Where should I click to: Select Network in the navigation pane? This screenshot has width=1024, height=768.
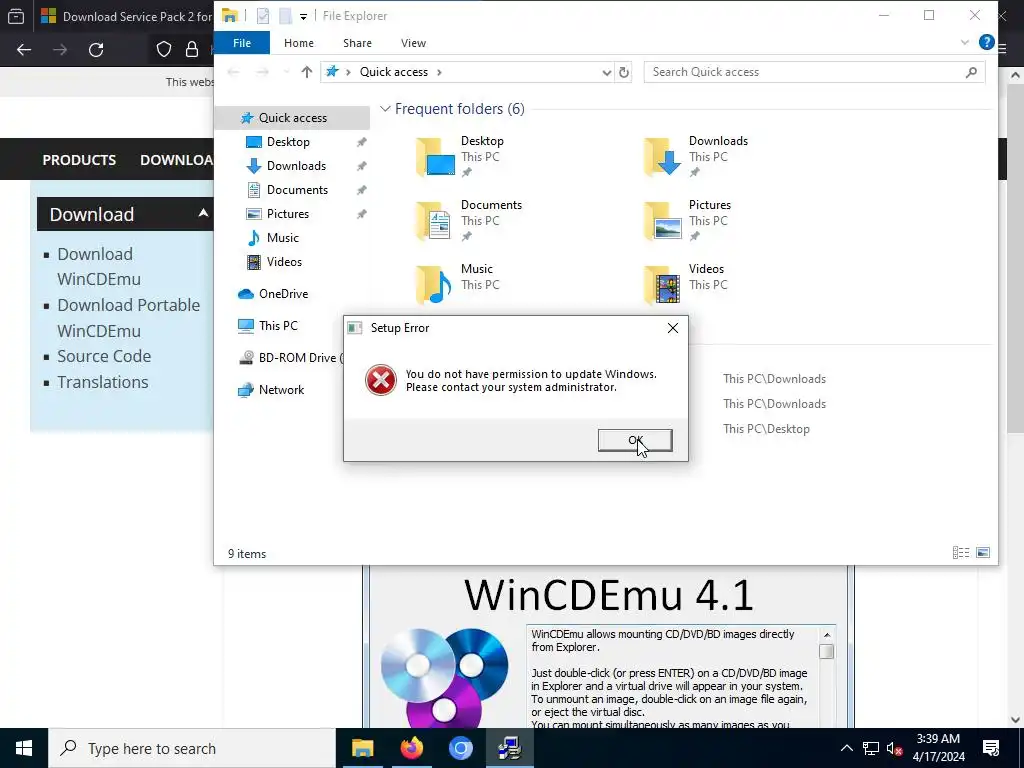(281, 390)
